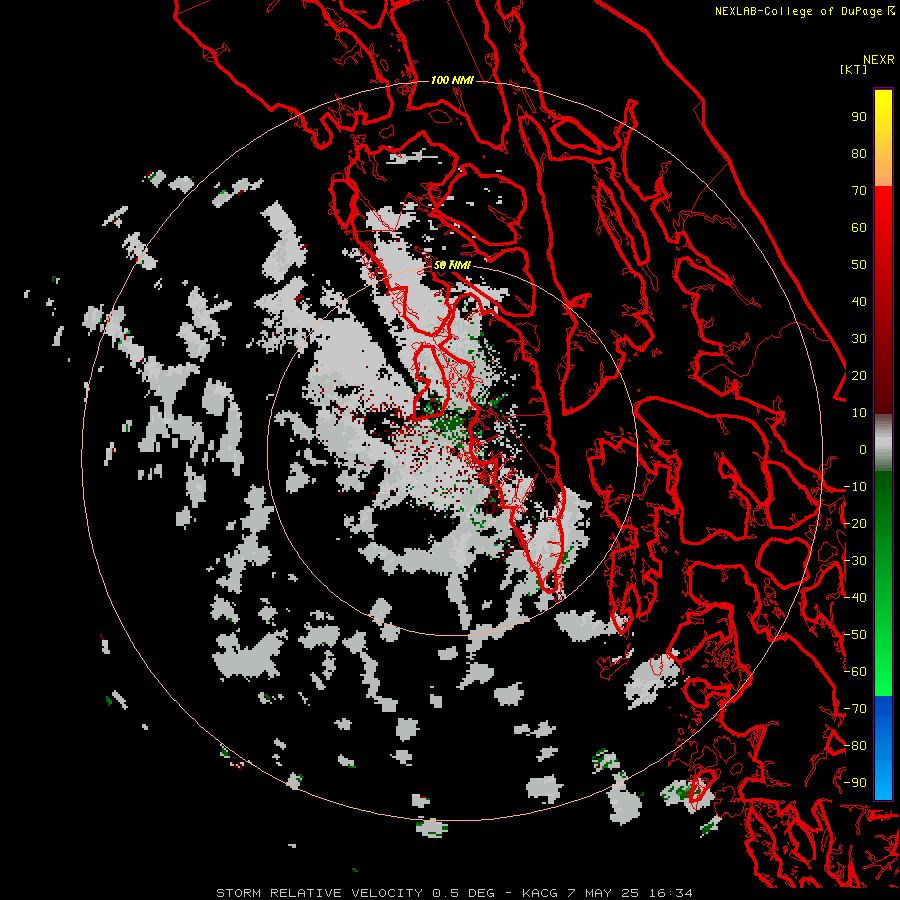Click the positive 70 knot scale label
This screenshot has height=900, width=900.
tap(859, 191)
